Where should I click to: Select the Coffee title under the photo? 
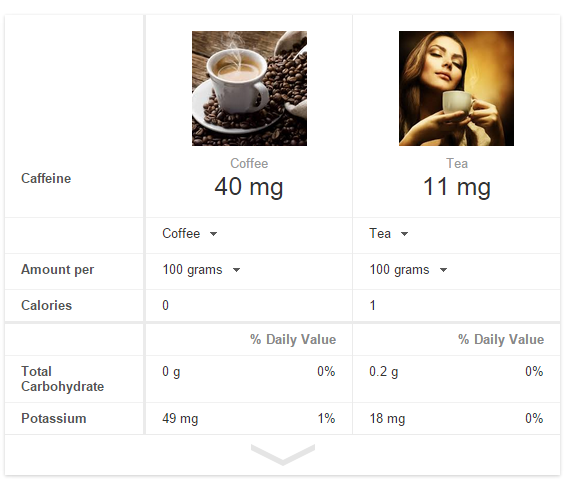(249, 164)
